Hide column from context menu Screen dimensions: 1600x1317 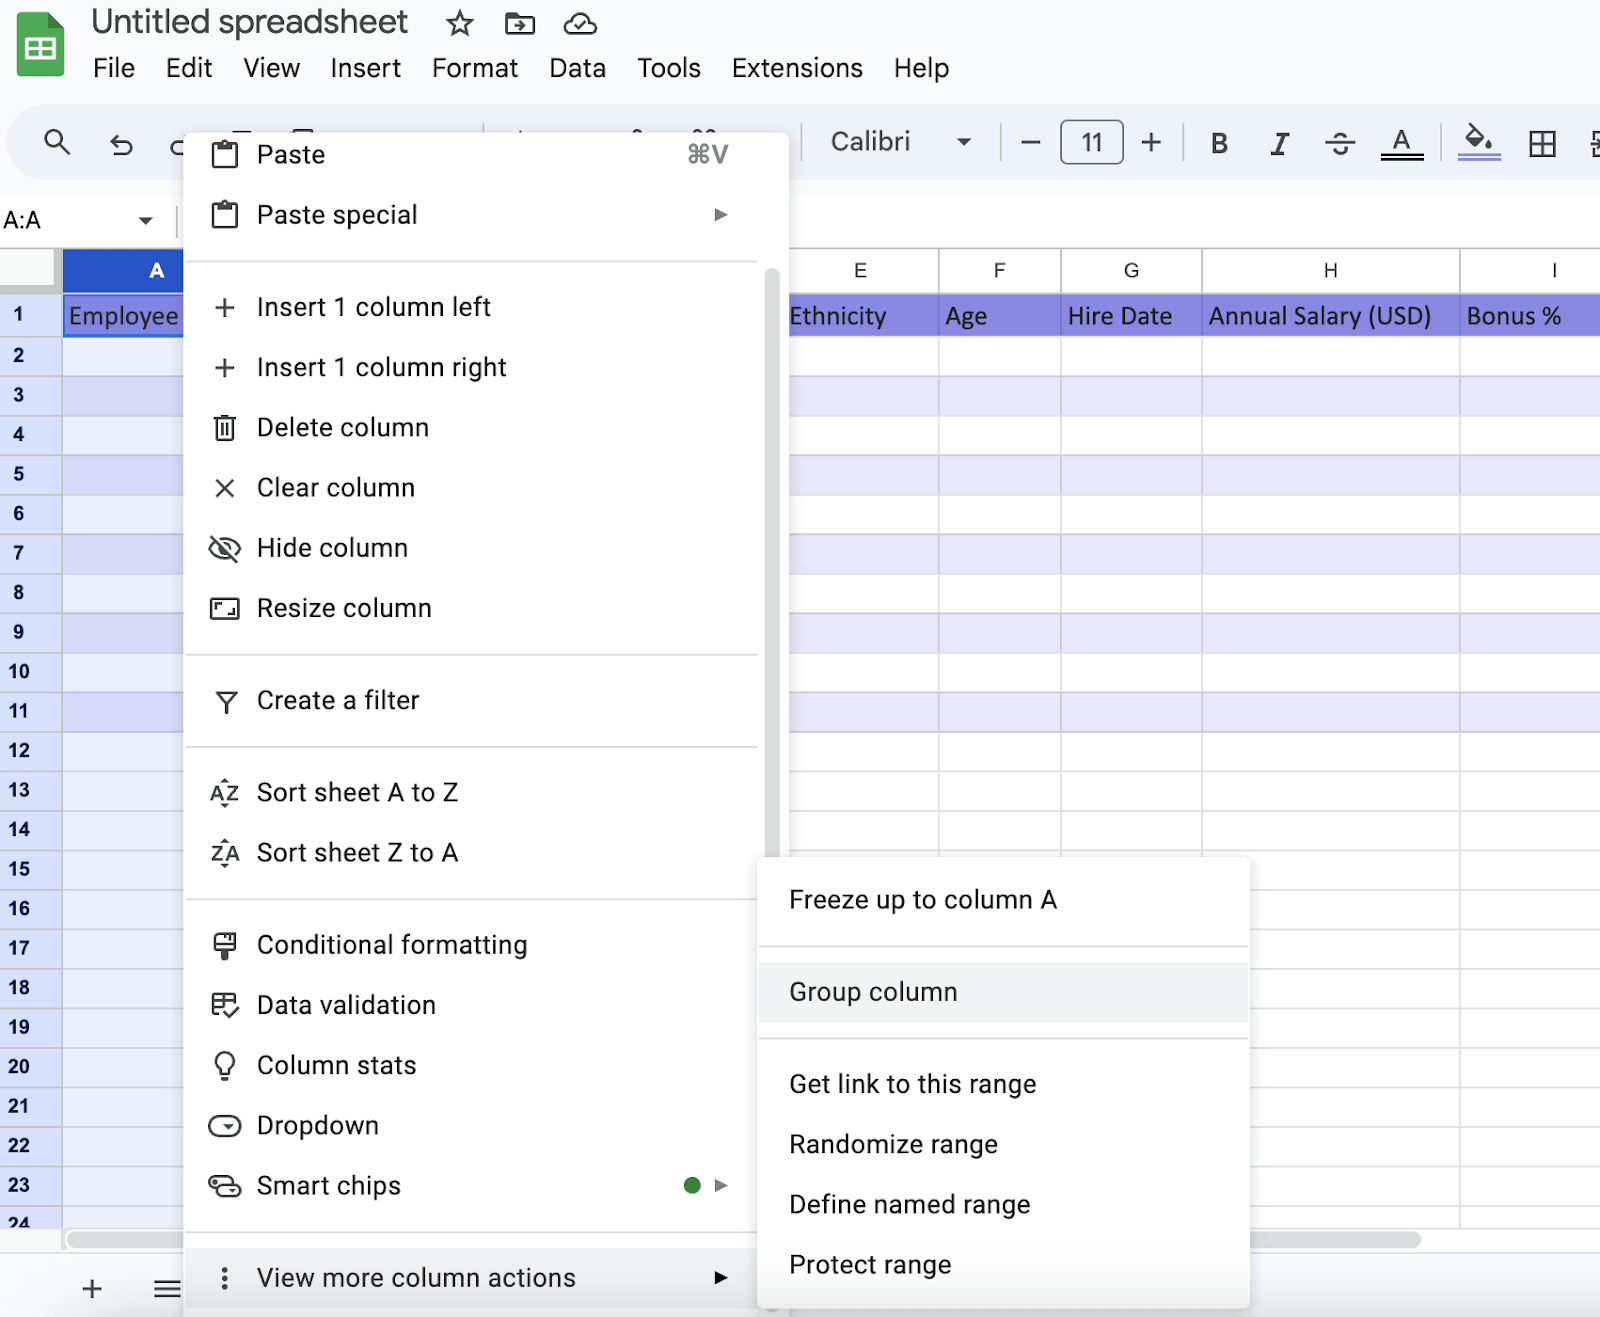click(x=332, y=548)
